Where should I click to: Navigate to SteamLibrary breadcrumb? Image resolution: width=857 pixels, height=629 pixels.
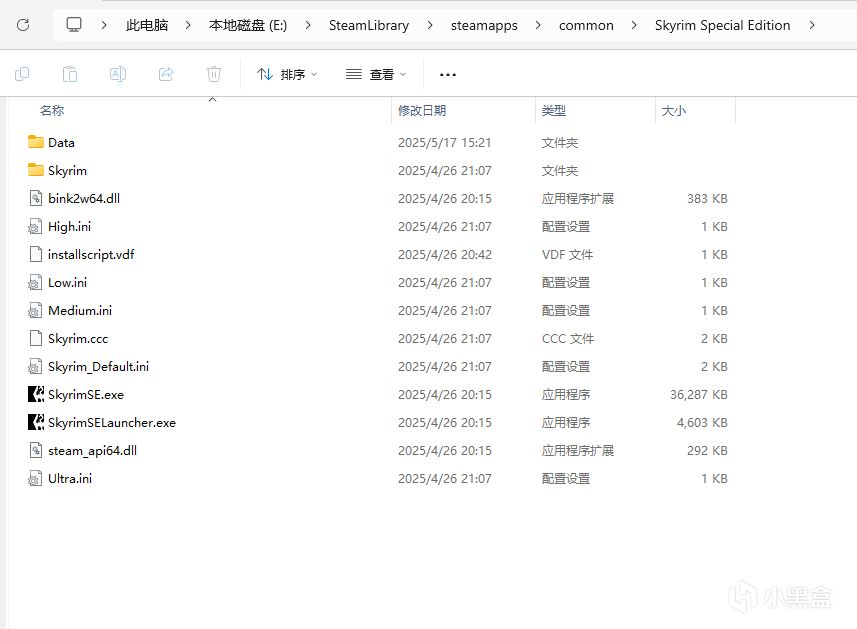point(369,25)
